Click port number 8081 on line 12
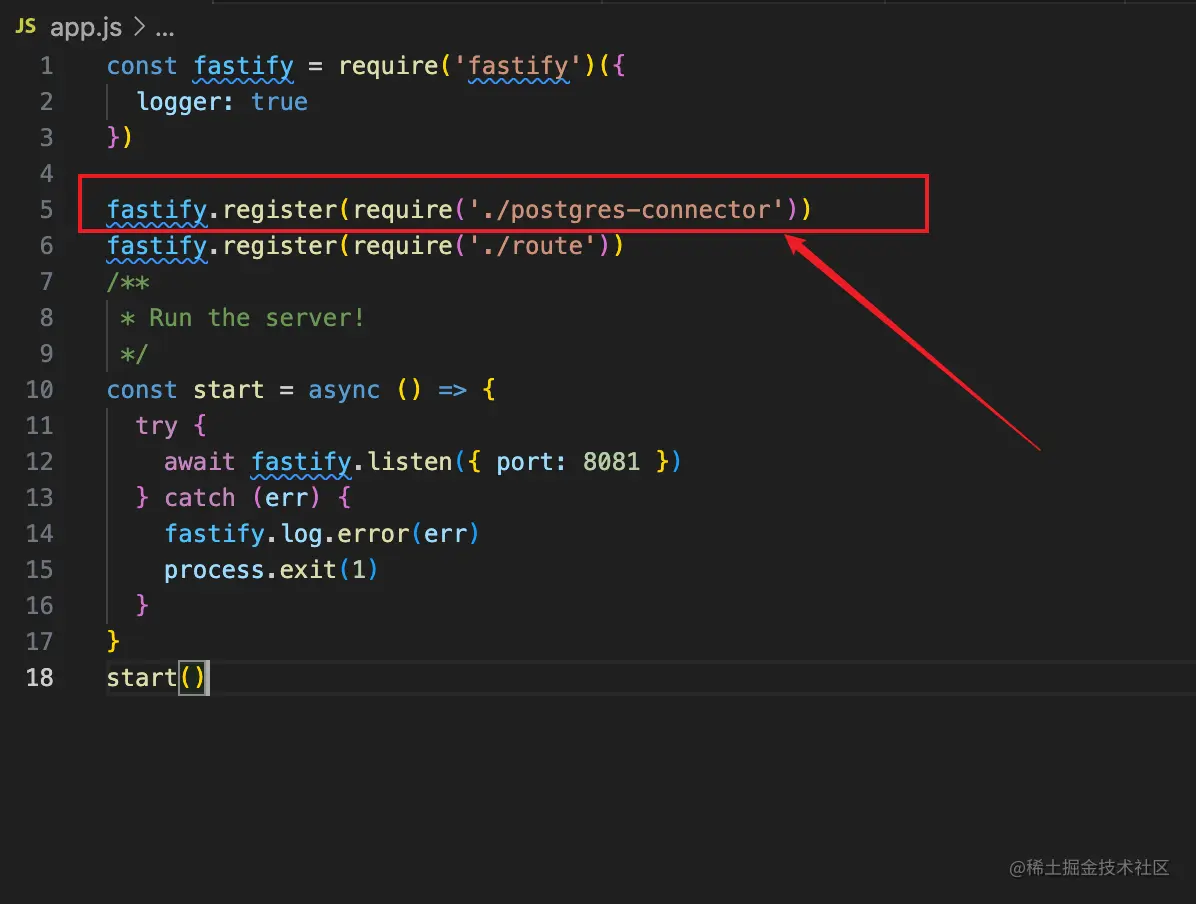The height and width of the screenshot is (904, 1196). pyautogui.click(x=611, y=462)
